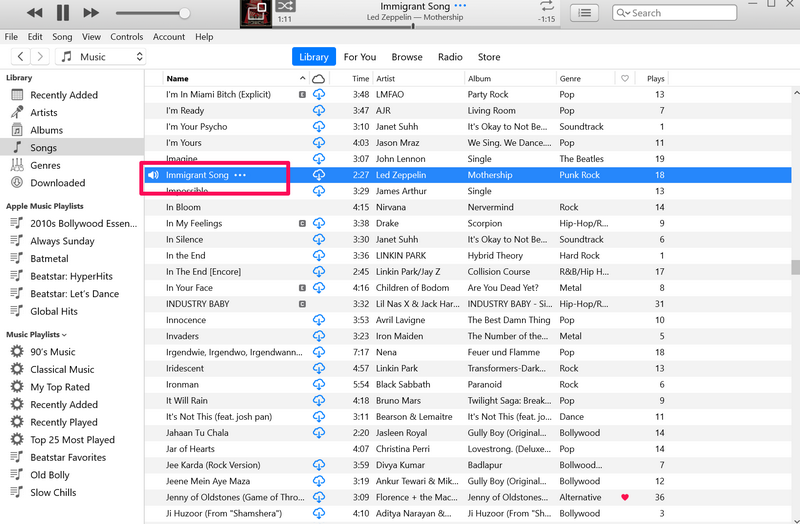
Task: Open the 90's Music smart playlist
Action: 53,352
